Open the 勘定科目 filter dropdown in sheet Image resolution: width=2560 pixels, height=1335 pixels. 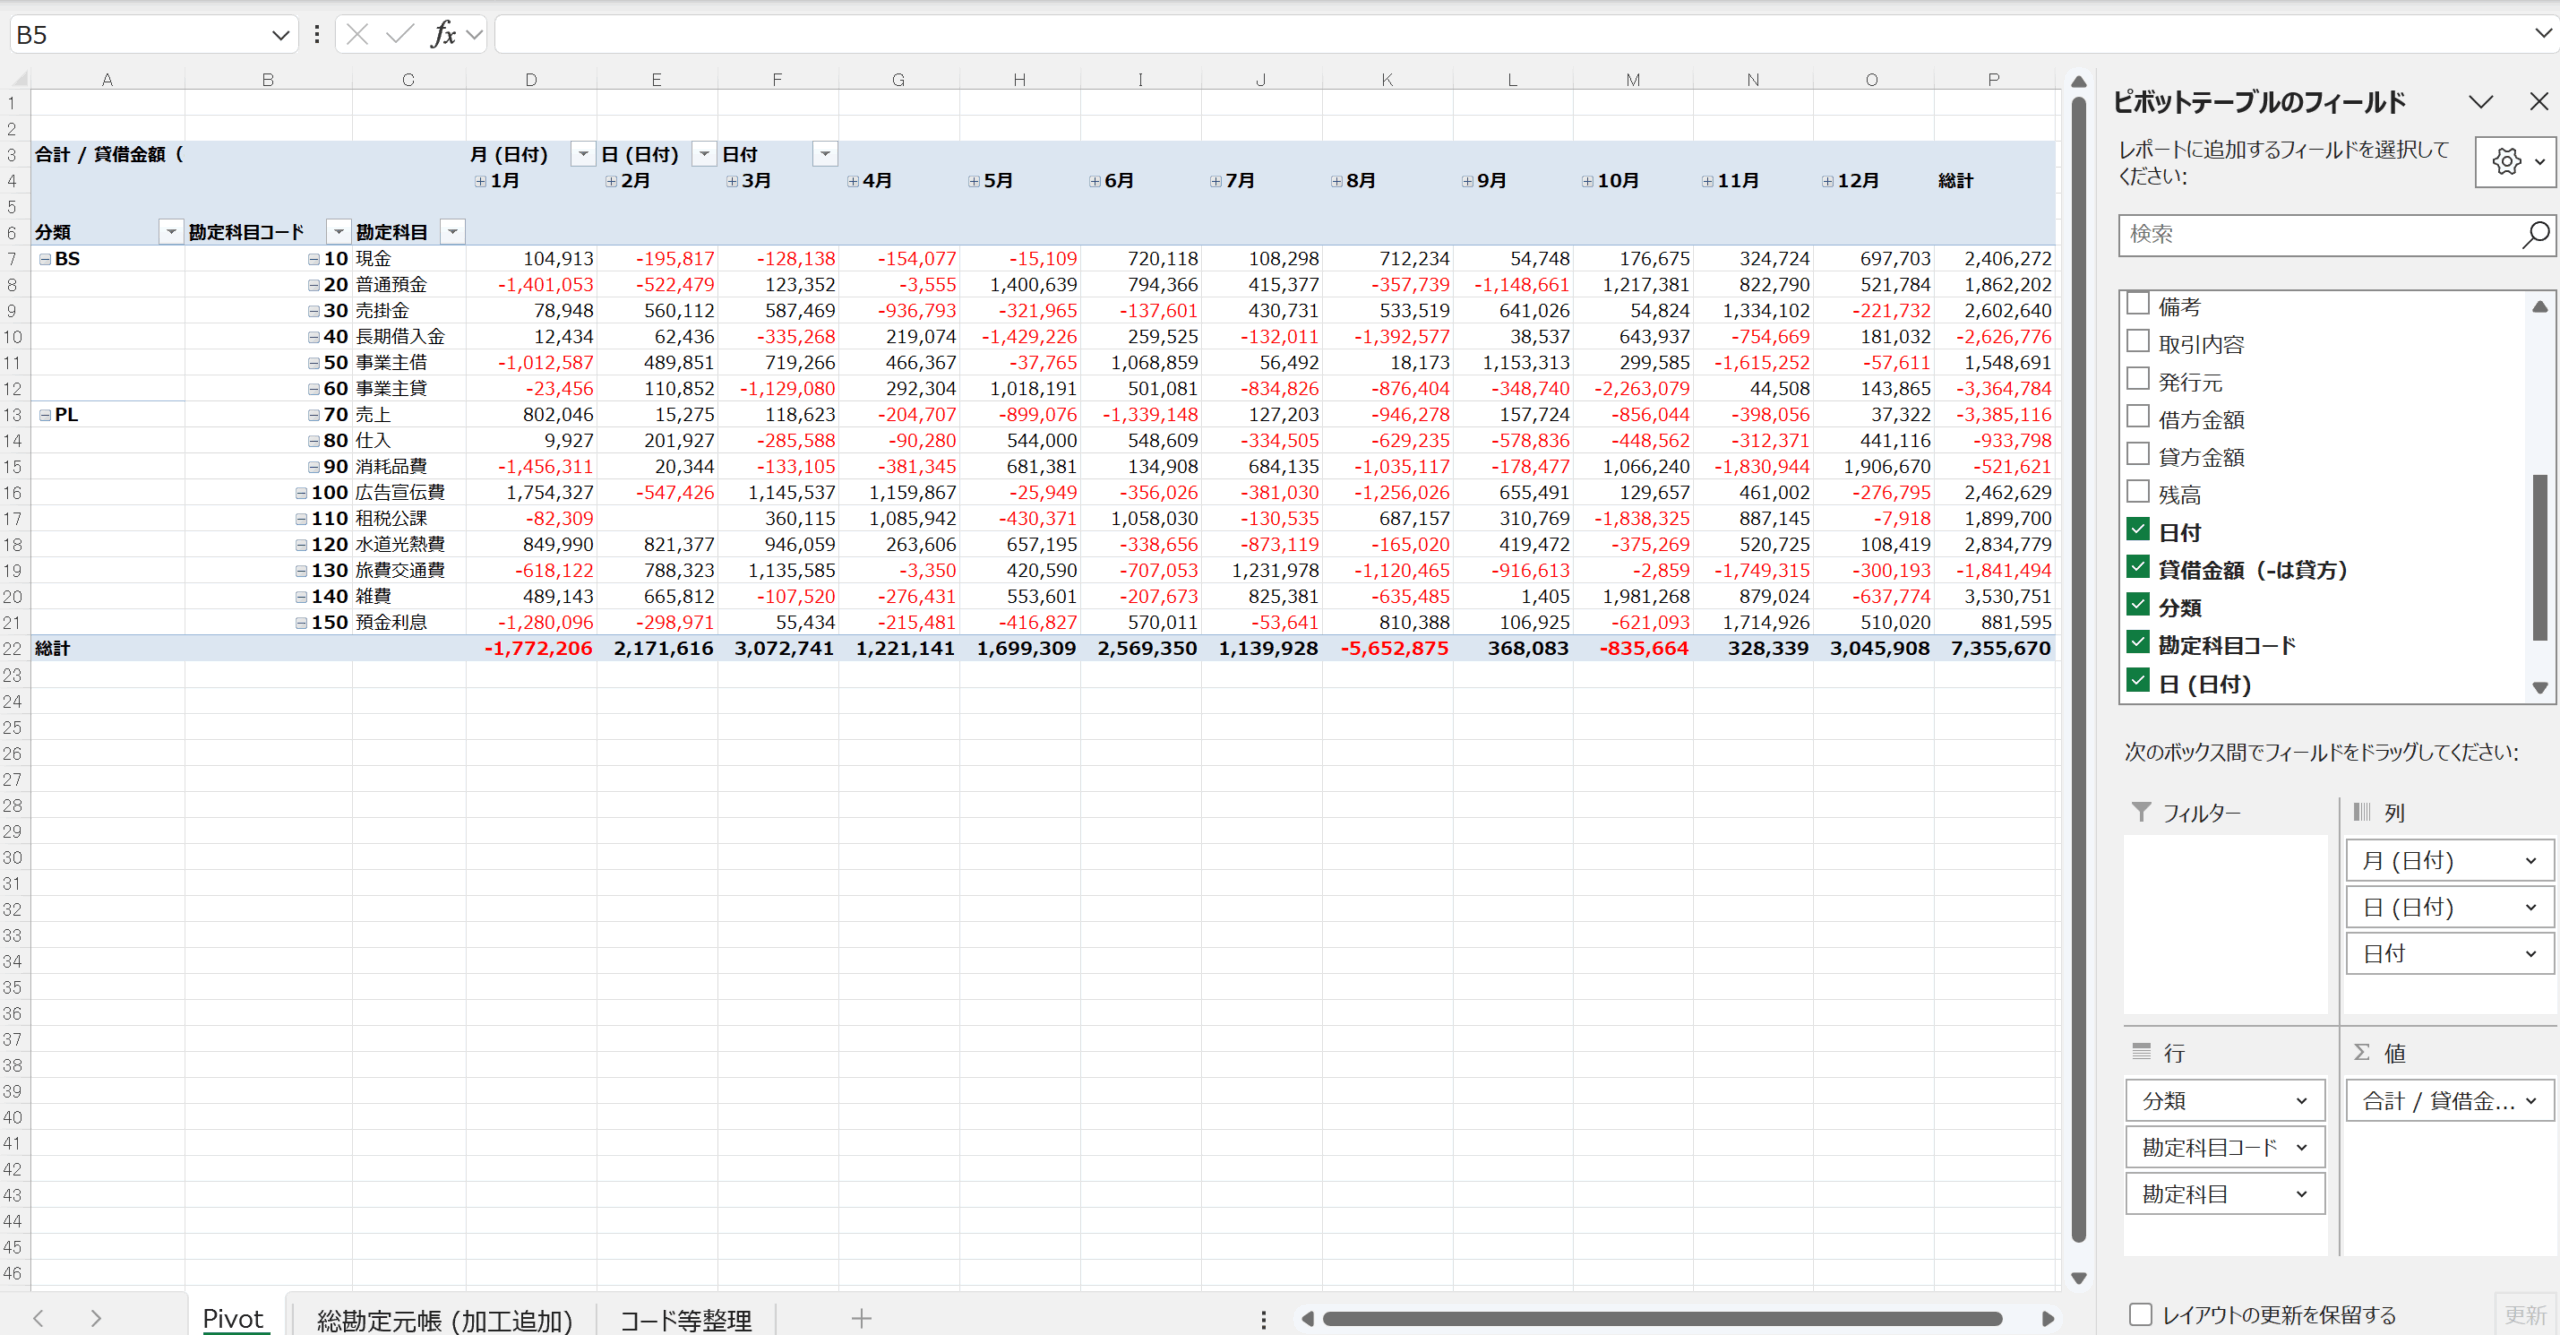pyautogui.click(x=453, y=232)
